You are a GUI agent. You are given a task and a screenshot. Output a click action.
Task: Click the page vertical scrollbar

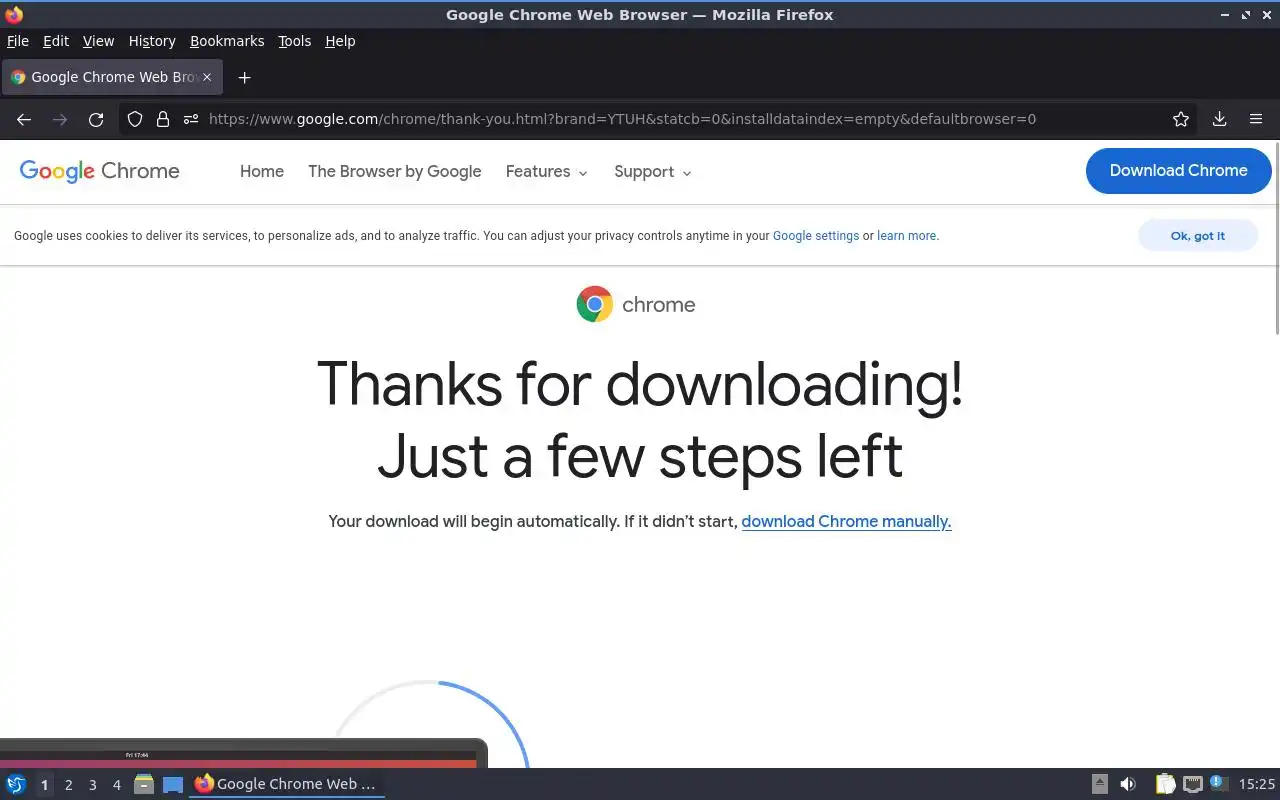(x=1275, y=240)
